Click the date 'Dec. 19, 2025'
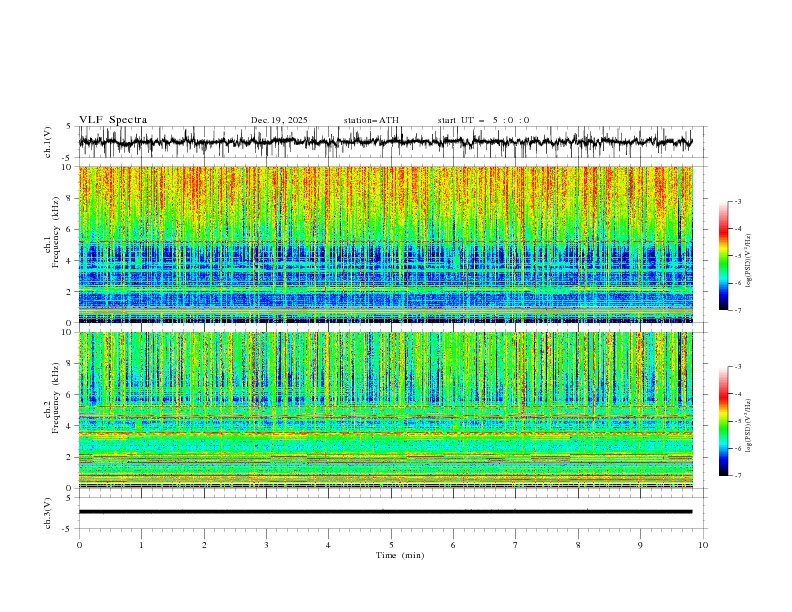The width and height of the screenshot is (792, 612). click(279, 120)
